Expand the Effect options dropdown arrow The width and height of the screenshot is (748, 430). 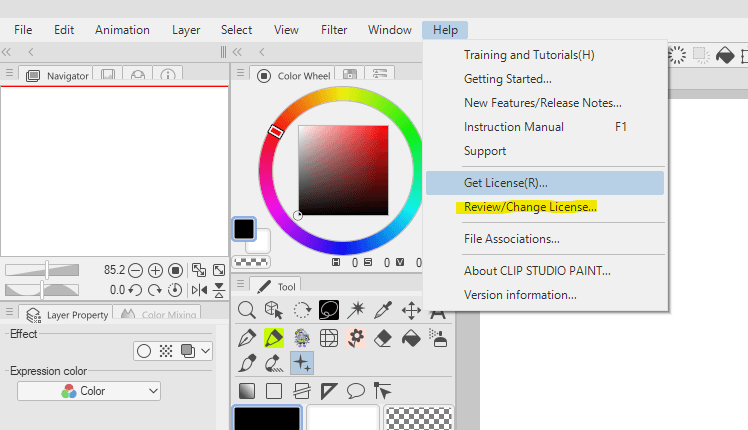pyautogui.click(x=205, y=351)
